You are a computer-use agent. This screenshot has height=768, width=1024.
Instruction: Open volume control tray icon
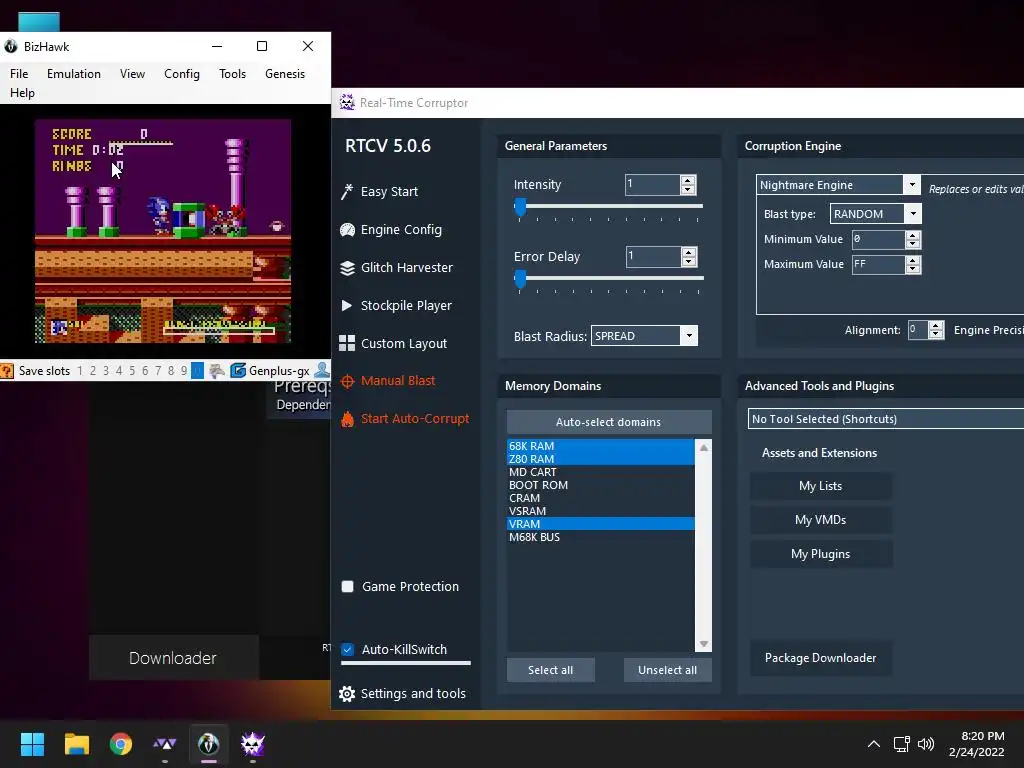[926, 744]
